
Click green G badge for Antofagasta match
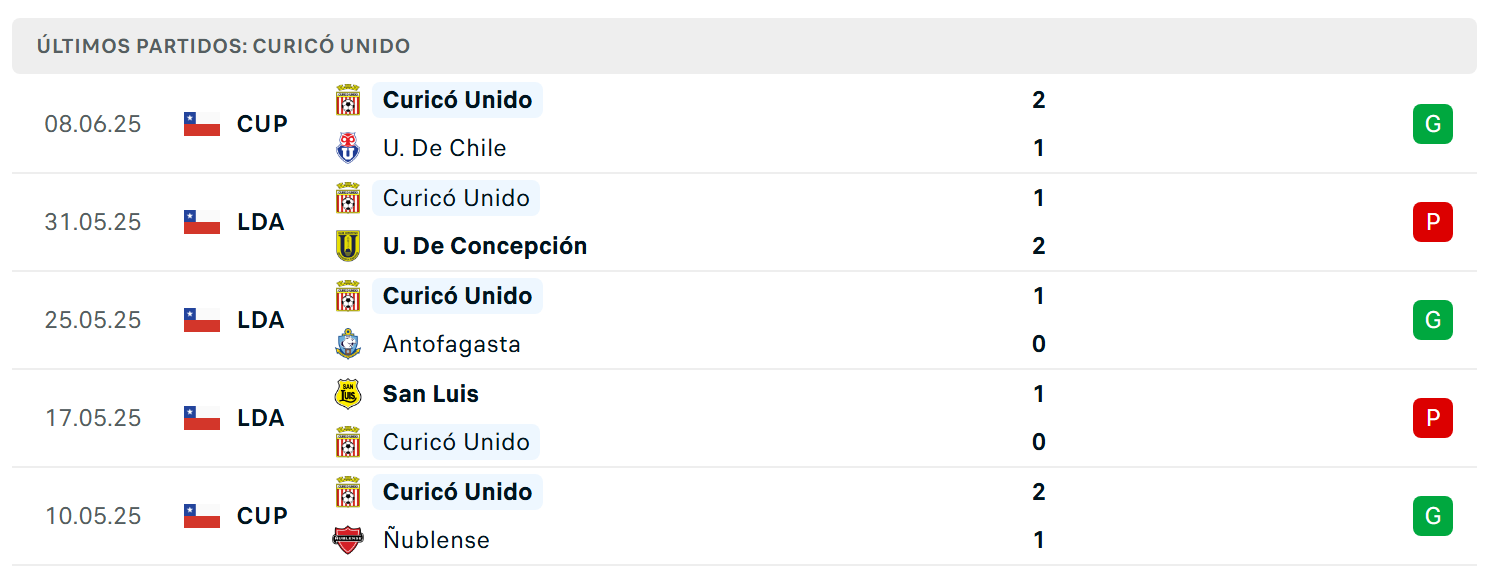pos(1433,320)
